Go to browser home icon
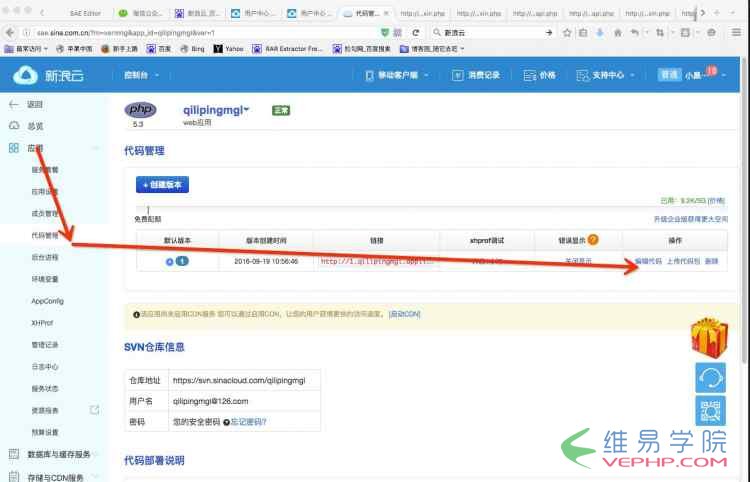The width and height of the screenshot is (750, 482). click(x=618, y=33)
